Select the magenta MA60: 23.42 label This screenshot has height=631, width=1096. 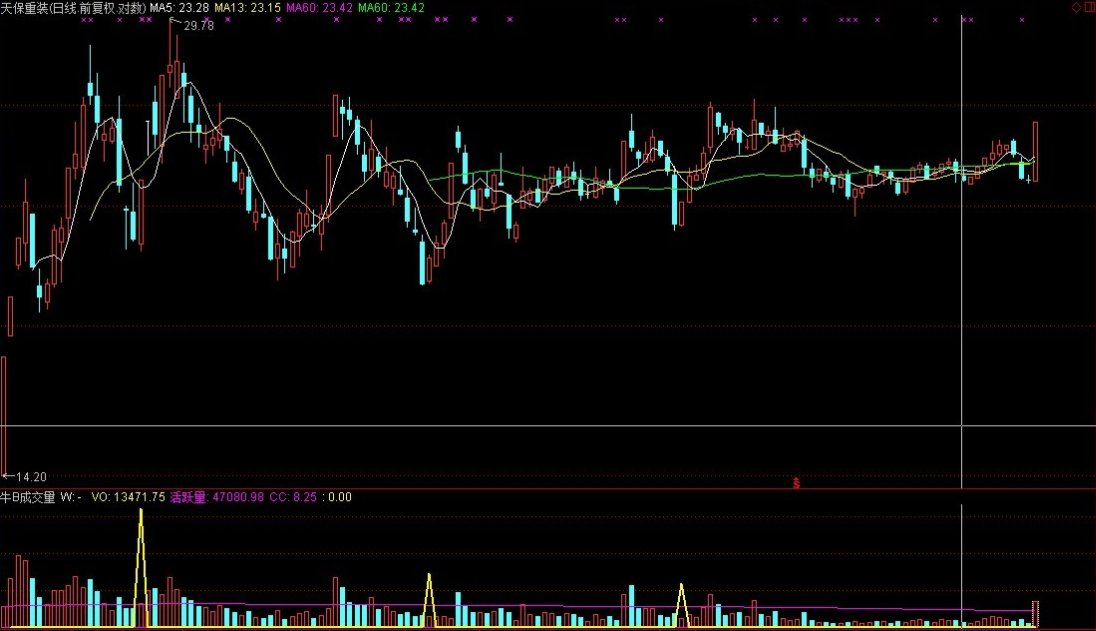[319, 8]
